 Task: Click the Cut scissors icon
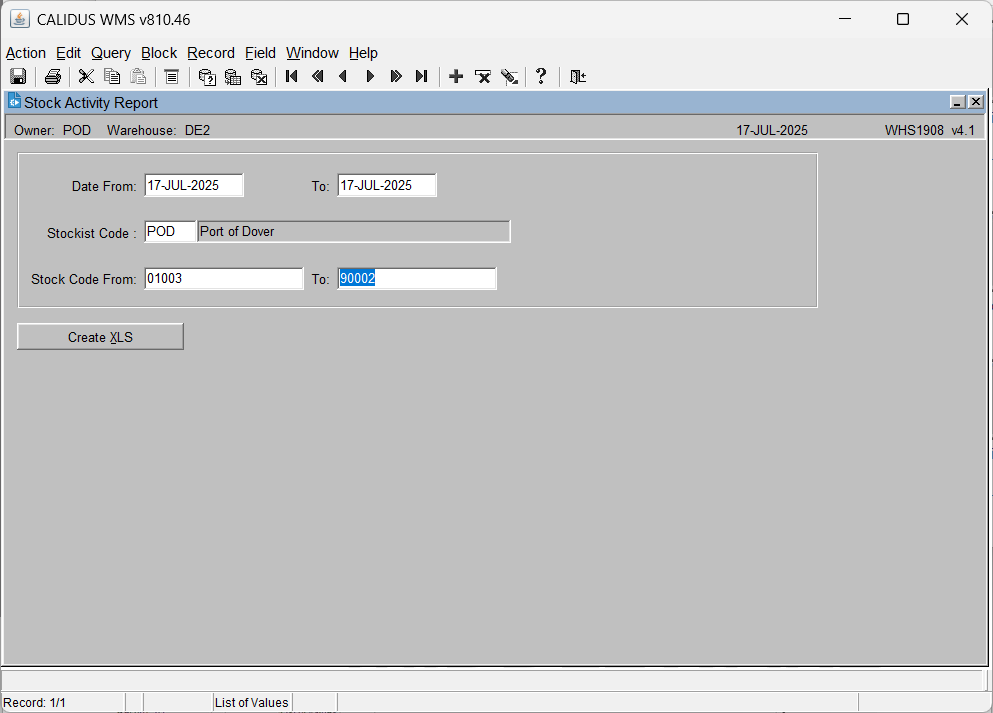click(86, 77)
